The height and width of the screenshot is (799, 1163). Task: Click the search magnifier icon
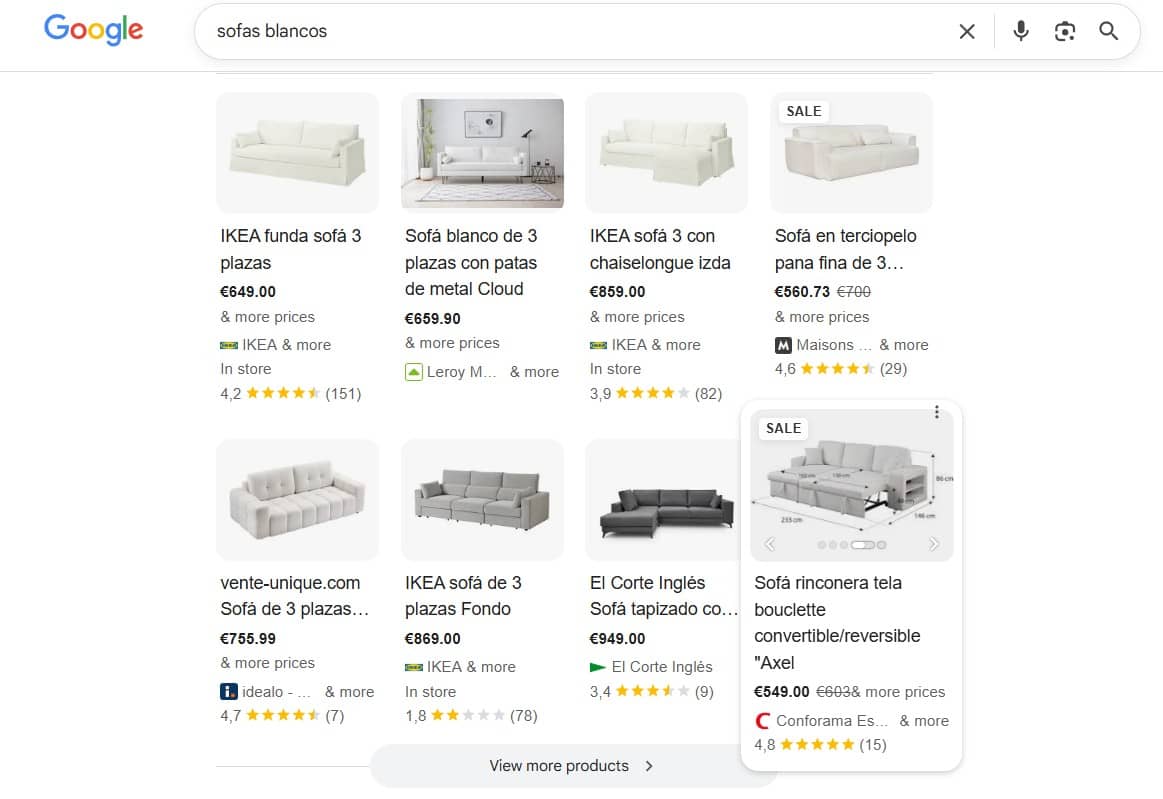coord(1108,31)
